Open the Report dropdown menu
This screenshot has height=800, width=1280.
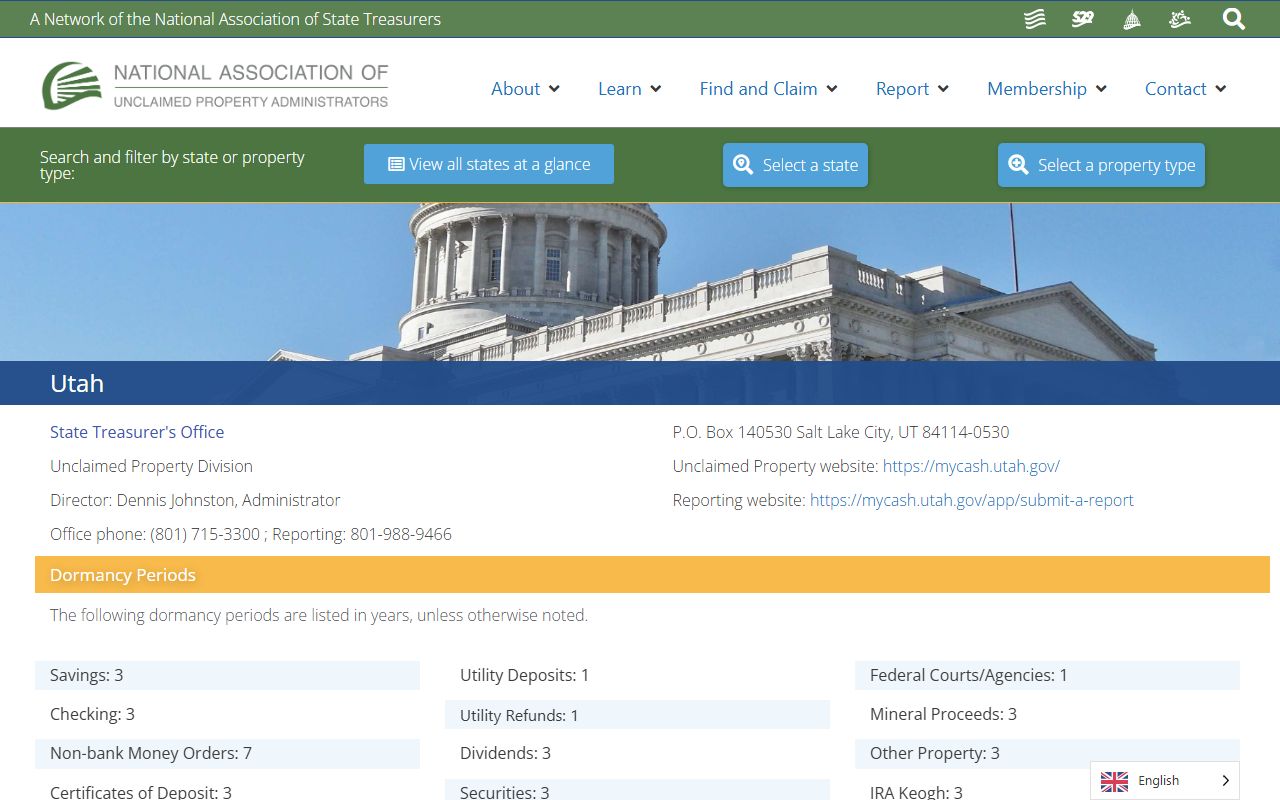(912, 89)
